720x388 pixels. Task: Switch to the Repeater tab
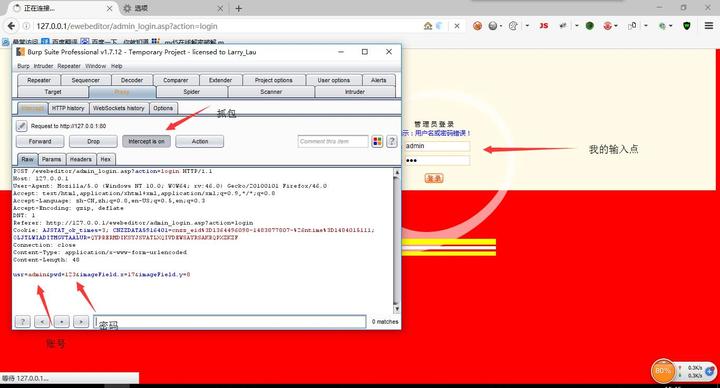tap(39, 80)
